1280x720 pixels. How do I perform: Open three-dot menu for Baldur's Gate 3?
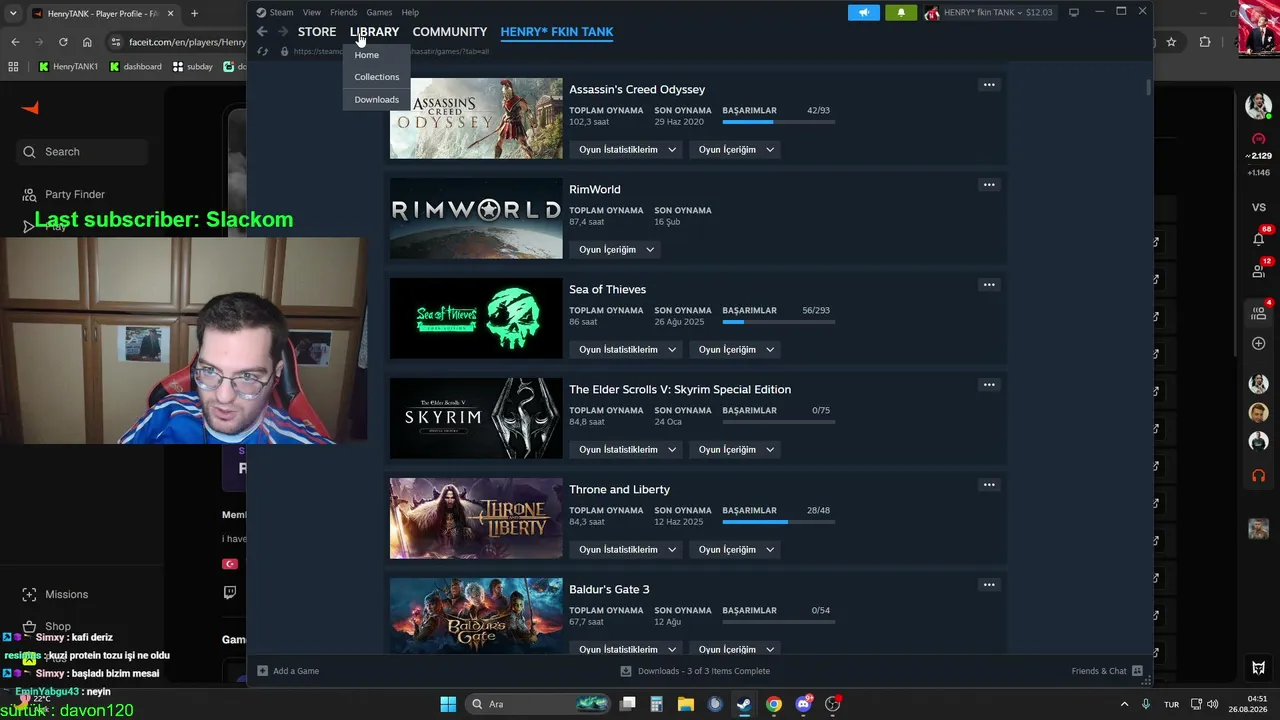tap(989, 585)
